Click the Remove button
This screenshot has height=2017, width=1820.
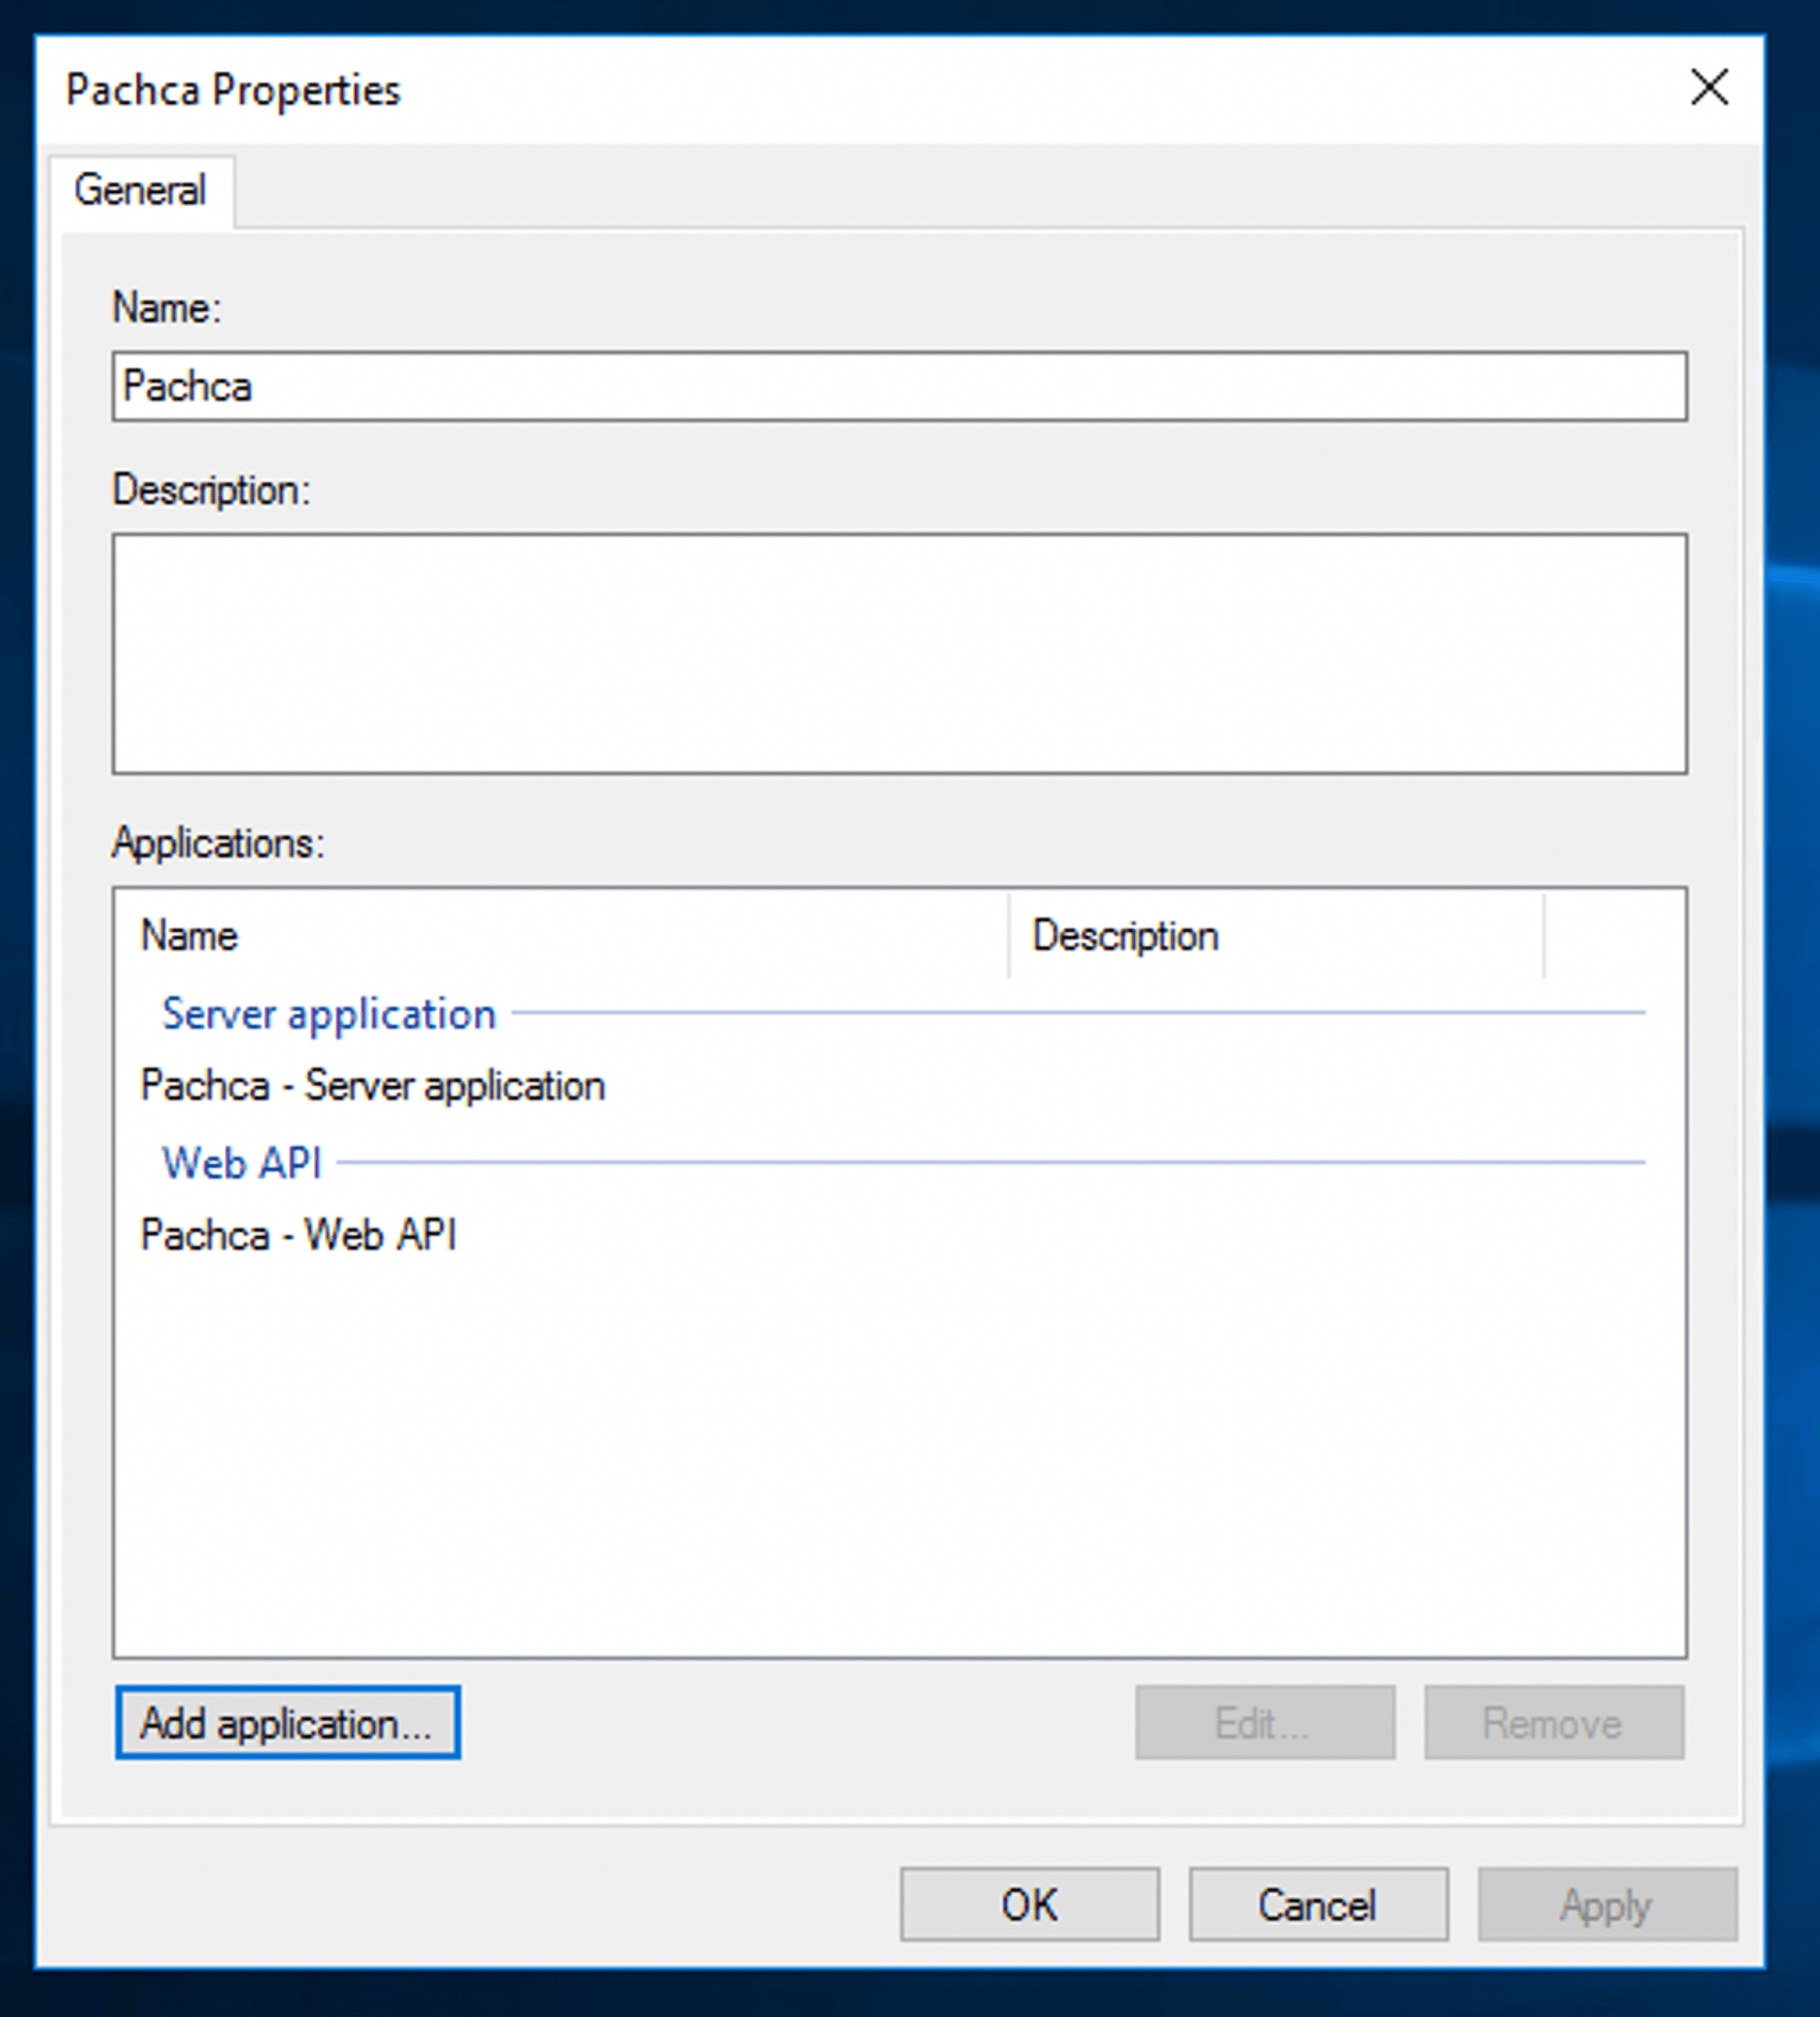click(1552, 1723)
